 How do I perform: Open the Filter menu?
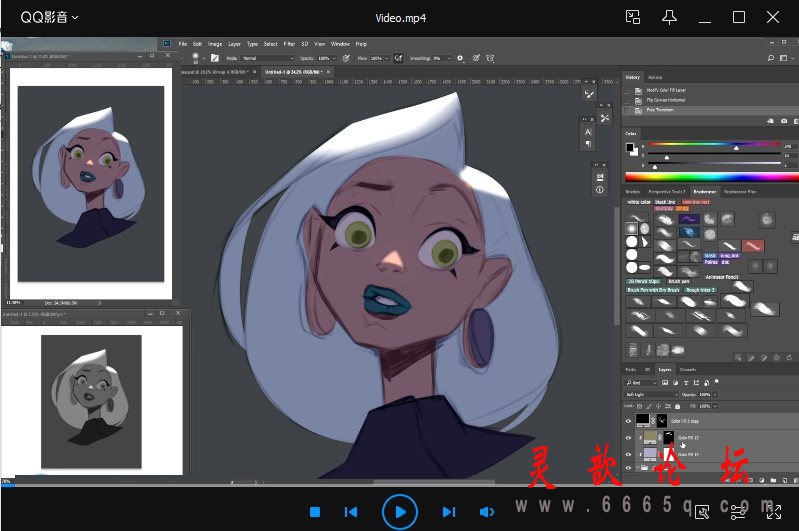289,44
